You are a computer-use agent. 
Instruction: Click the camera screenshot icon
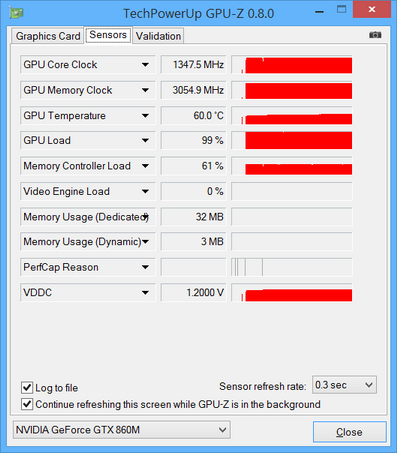coord(375,35)
